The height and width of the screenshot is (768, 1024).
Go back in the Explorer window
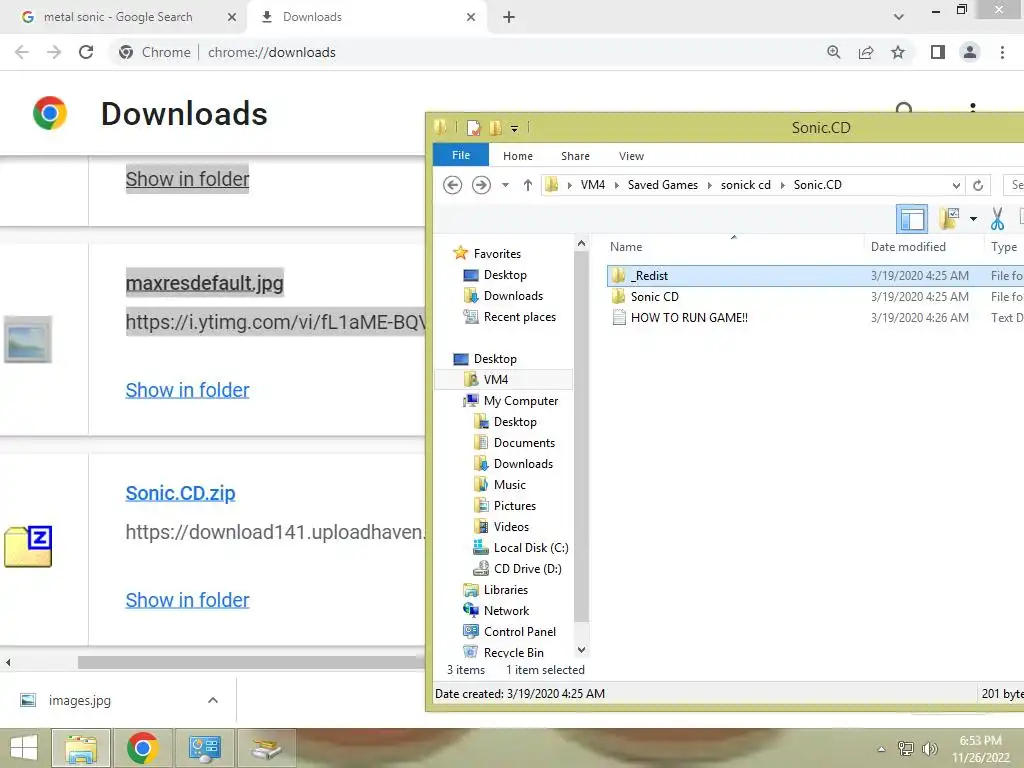(x=453, y=185)
